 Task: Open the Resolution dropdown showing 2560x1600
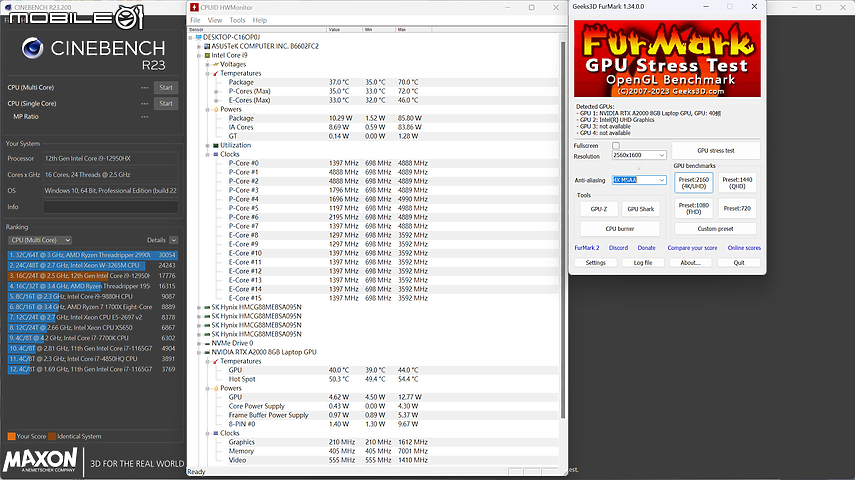pyautogui.click(x=639, y=155)
